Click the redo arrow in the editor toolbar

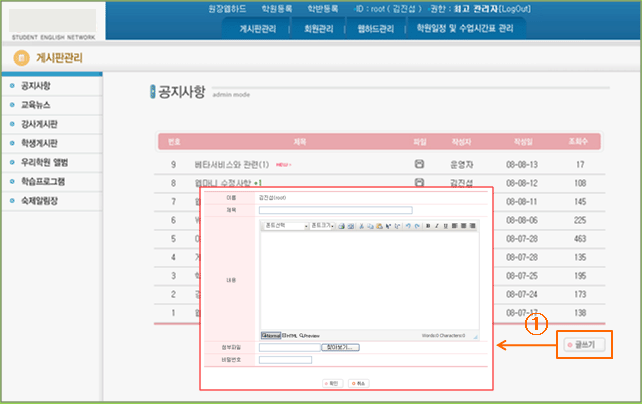(x=417, y=226)
